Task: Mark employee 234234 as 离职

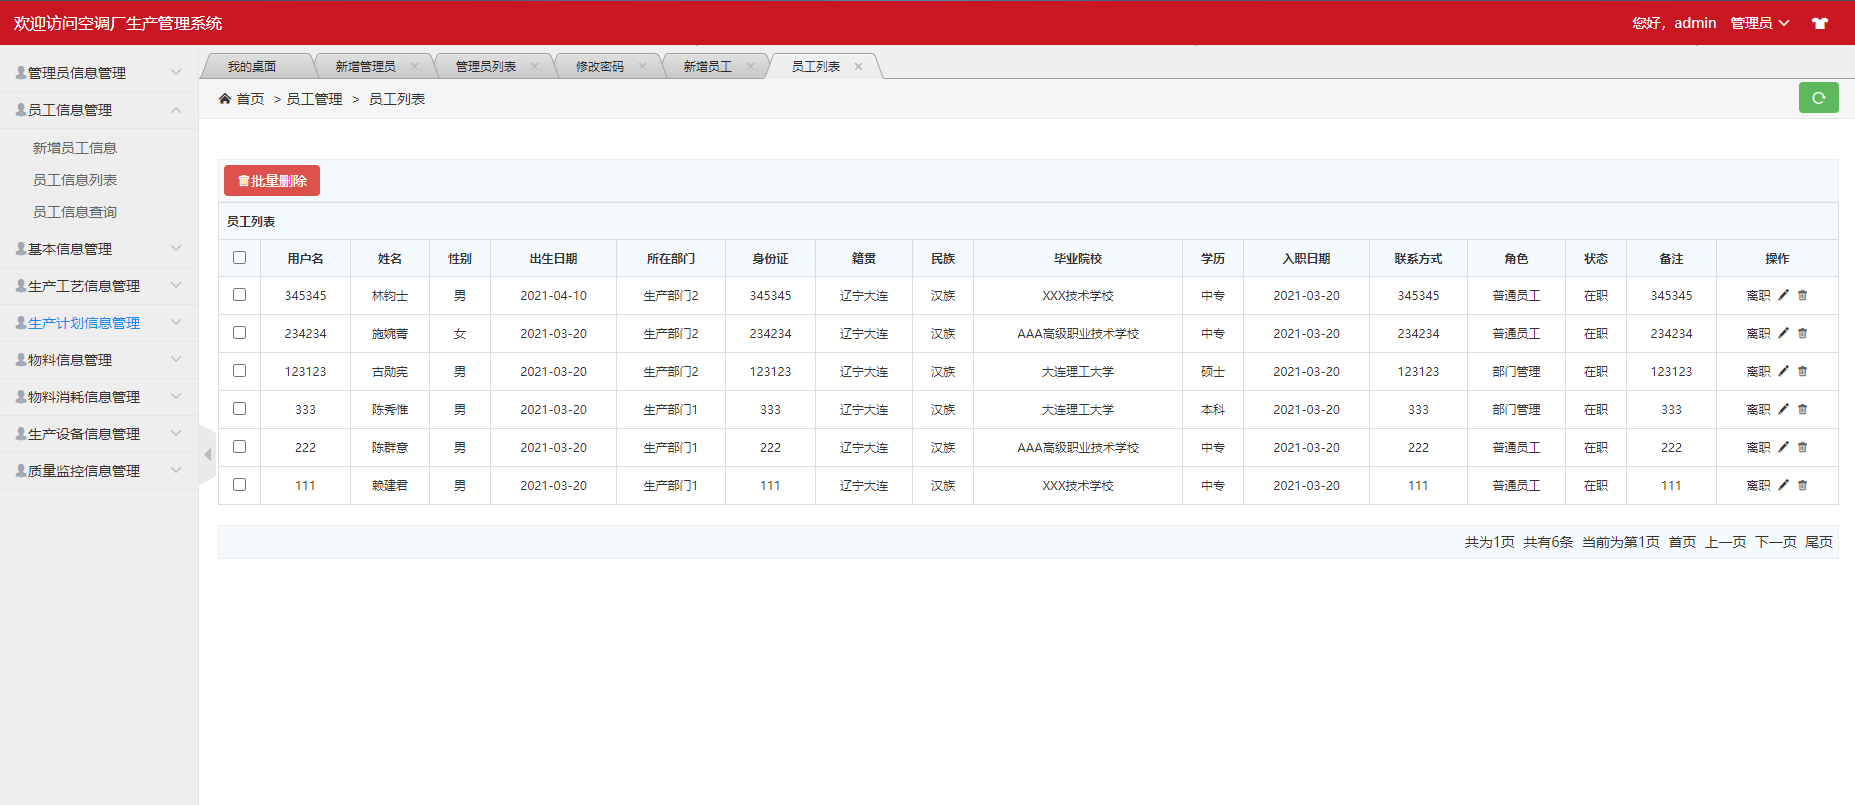Action: click(x=1758, y=333)
